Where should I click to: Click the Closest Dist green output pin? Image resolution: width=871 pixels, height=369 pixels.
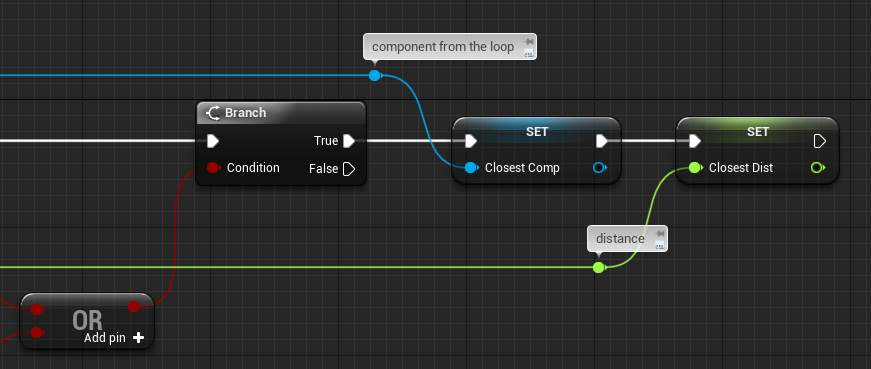(x=818, y=167)
